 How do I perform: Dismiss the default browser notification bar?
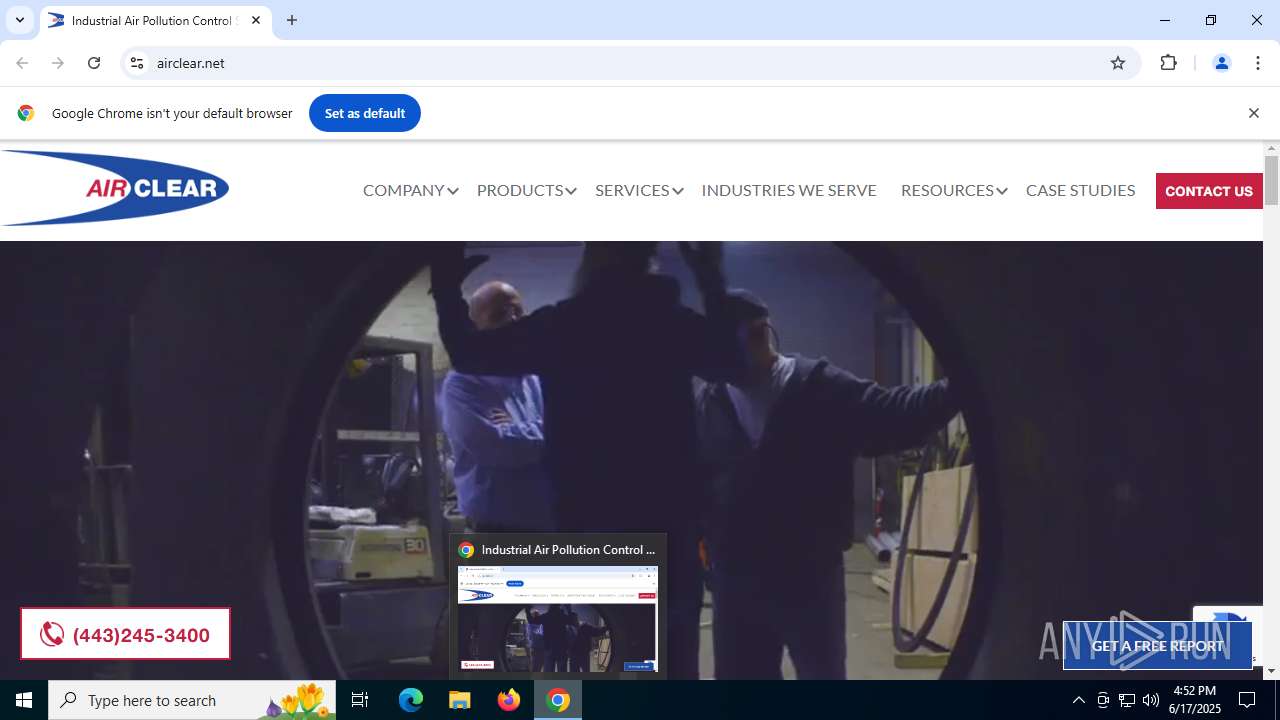coord(1253,113)
